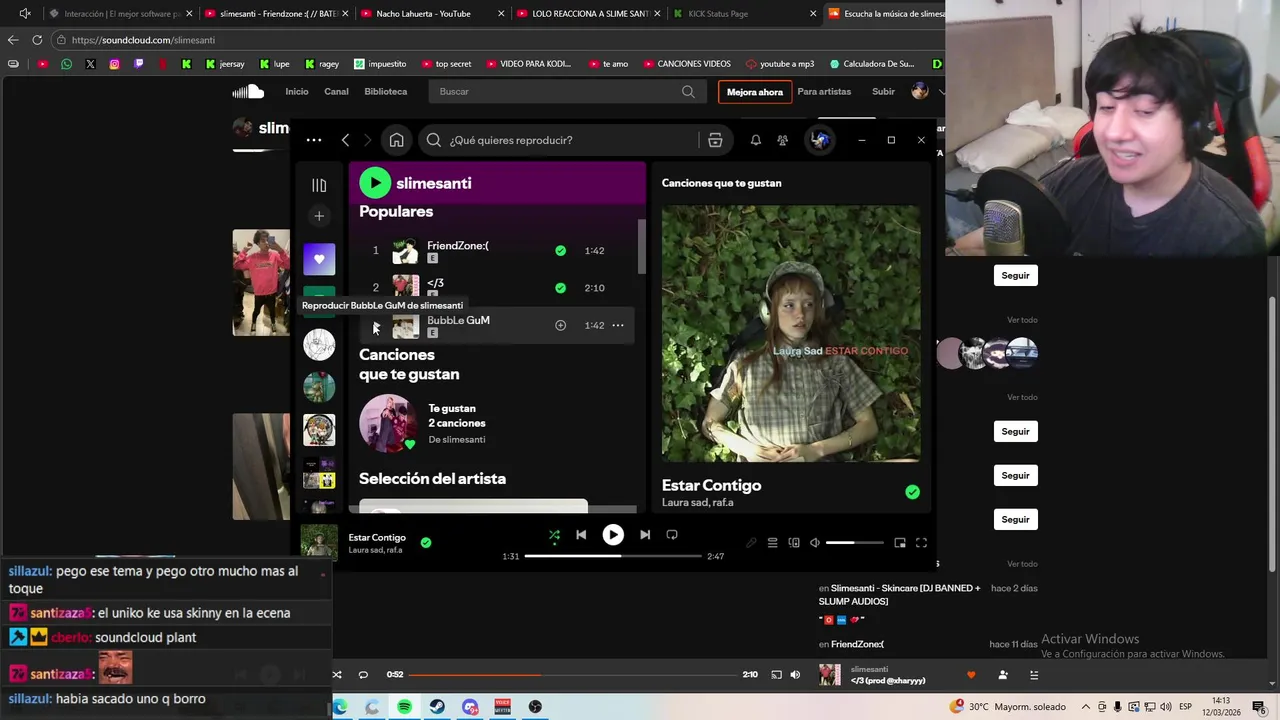Viewport: 1280px width, 720px height.
Task: Open now-playing cover thumbnail in Spotify bar
Action: (319, 542)
